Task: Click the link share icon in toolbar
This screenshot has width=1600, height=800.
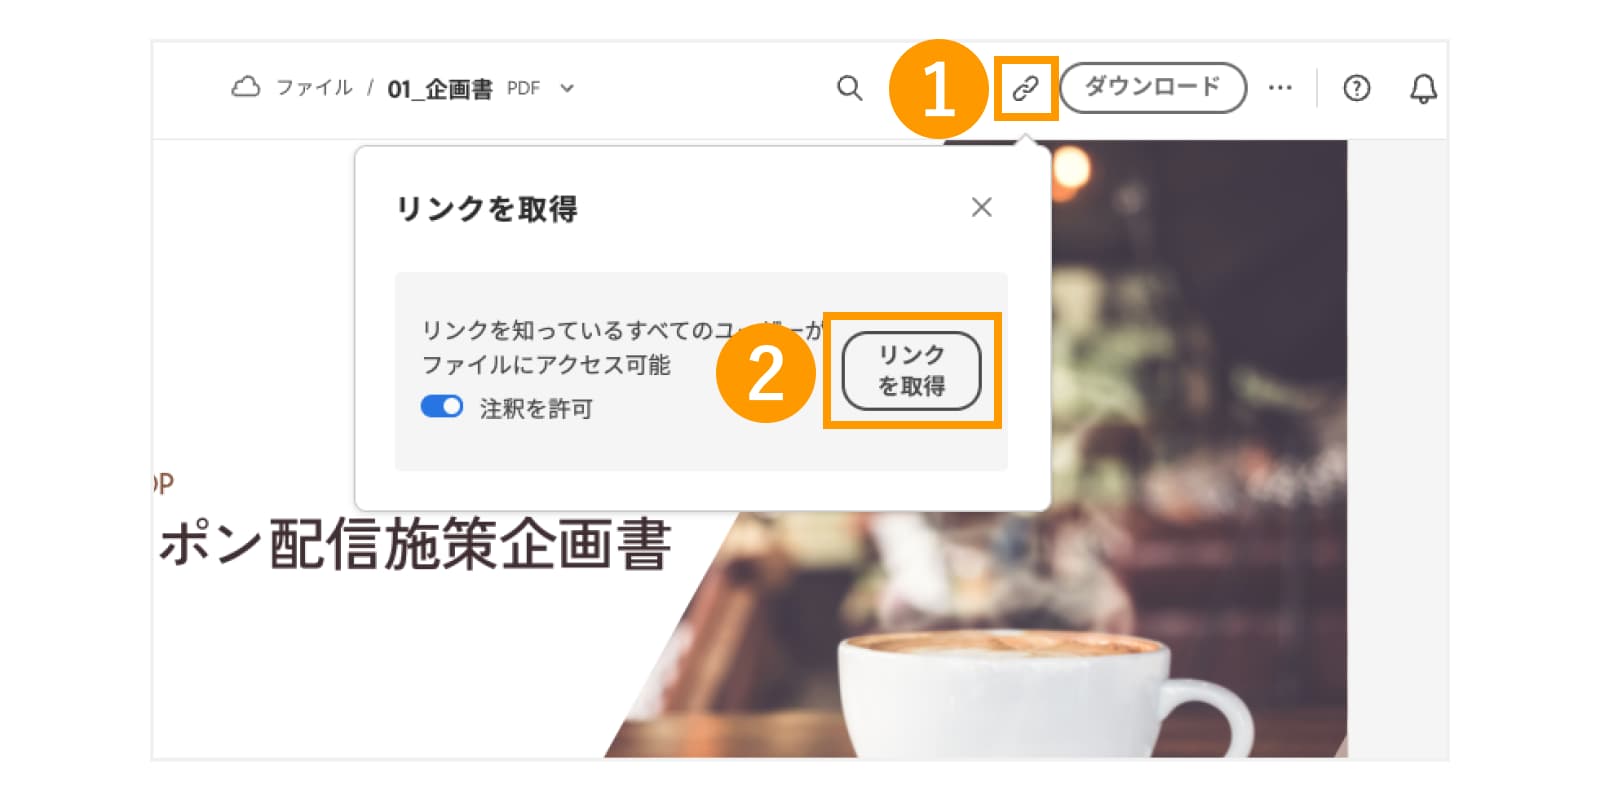Action: click(x=1025, y=89)
